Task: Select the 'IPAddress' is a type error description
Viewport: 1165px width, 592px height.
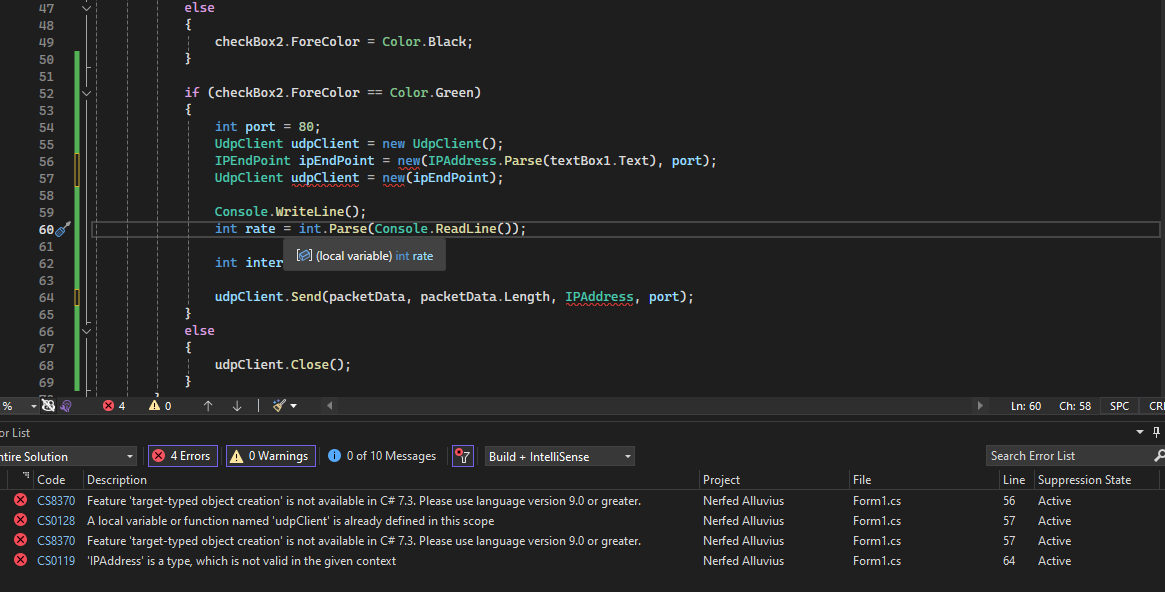Action: pos(241,561)
